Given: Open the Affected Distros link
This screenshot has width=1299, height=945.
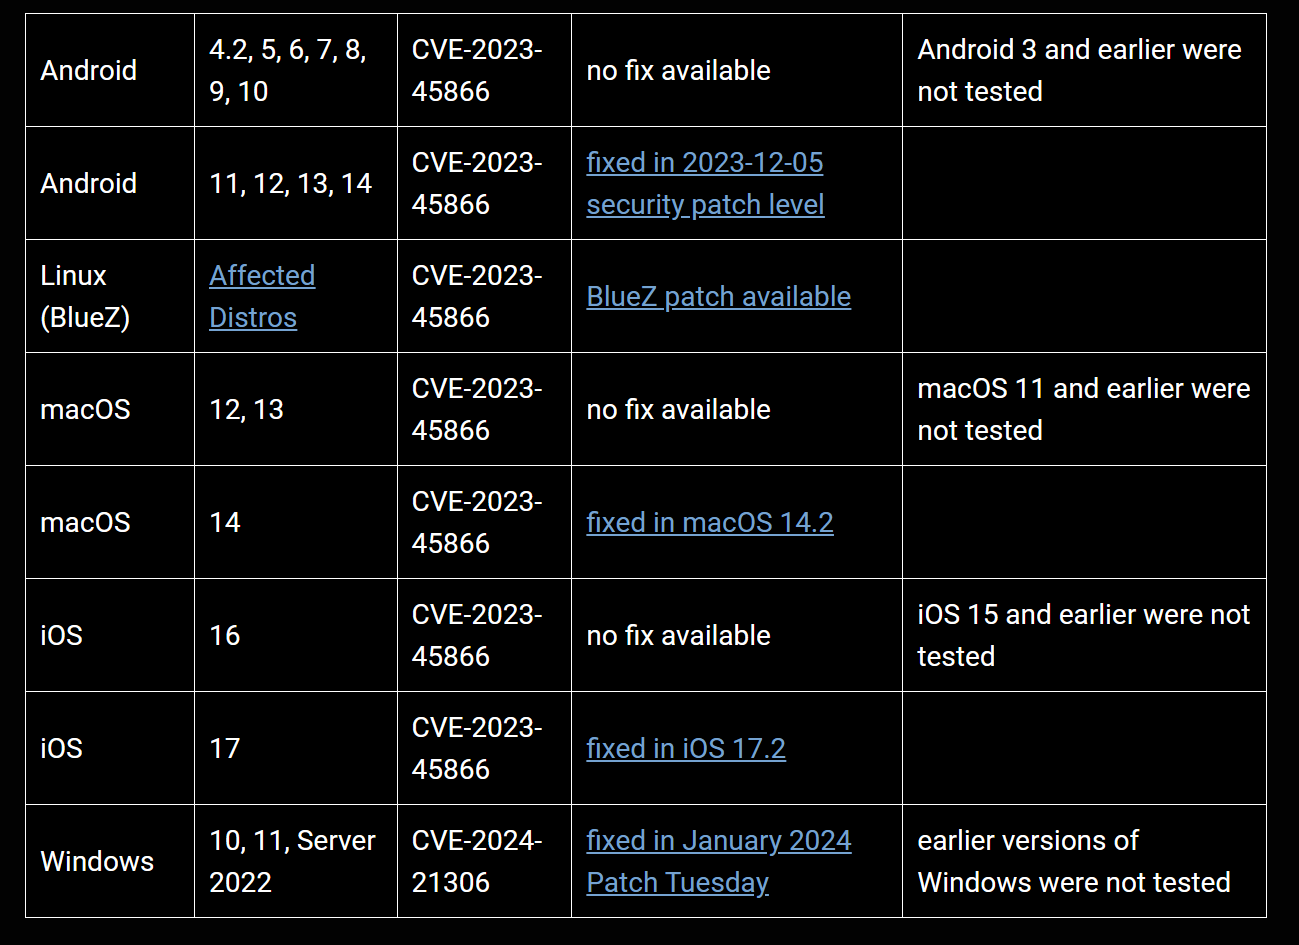Looking at the screenshot, I should point(262,296).
